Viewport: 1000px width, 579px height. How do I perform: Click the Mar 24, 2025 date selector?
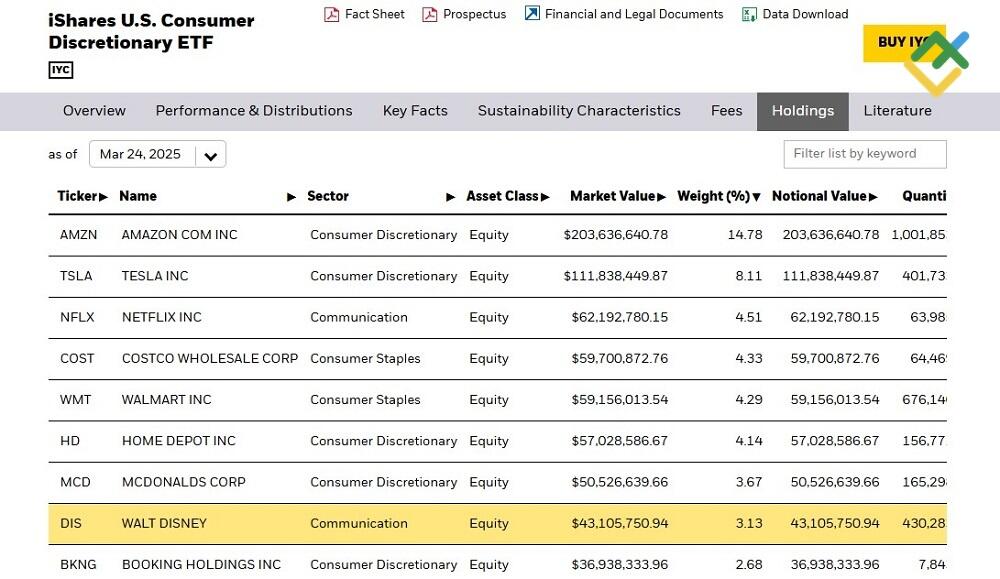tap(158, 154)
